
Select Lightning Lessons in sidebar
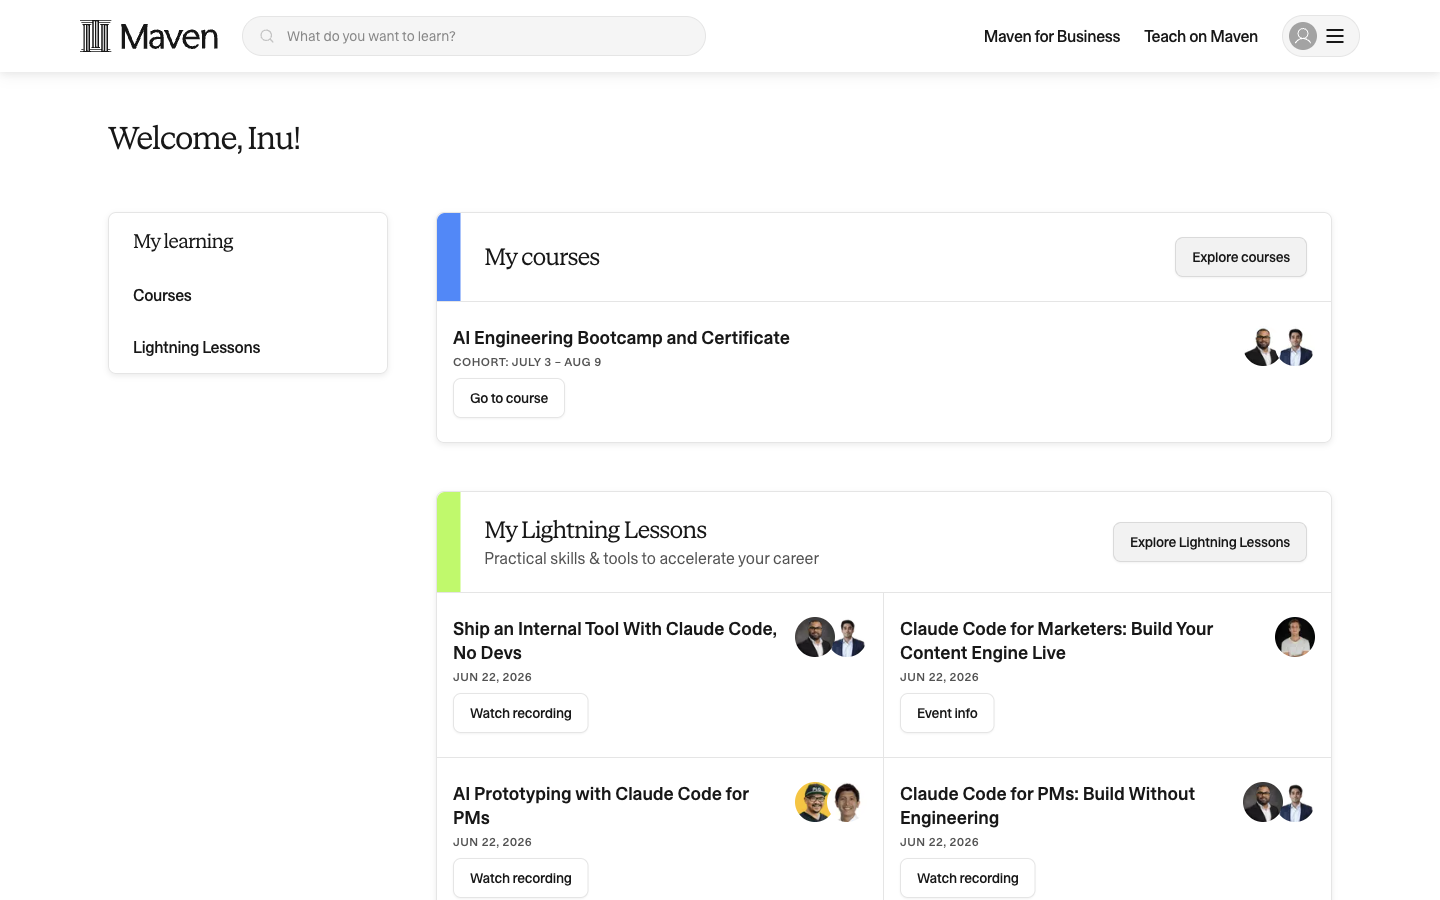tap(197, 347)
